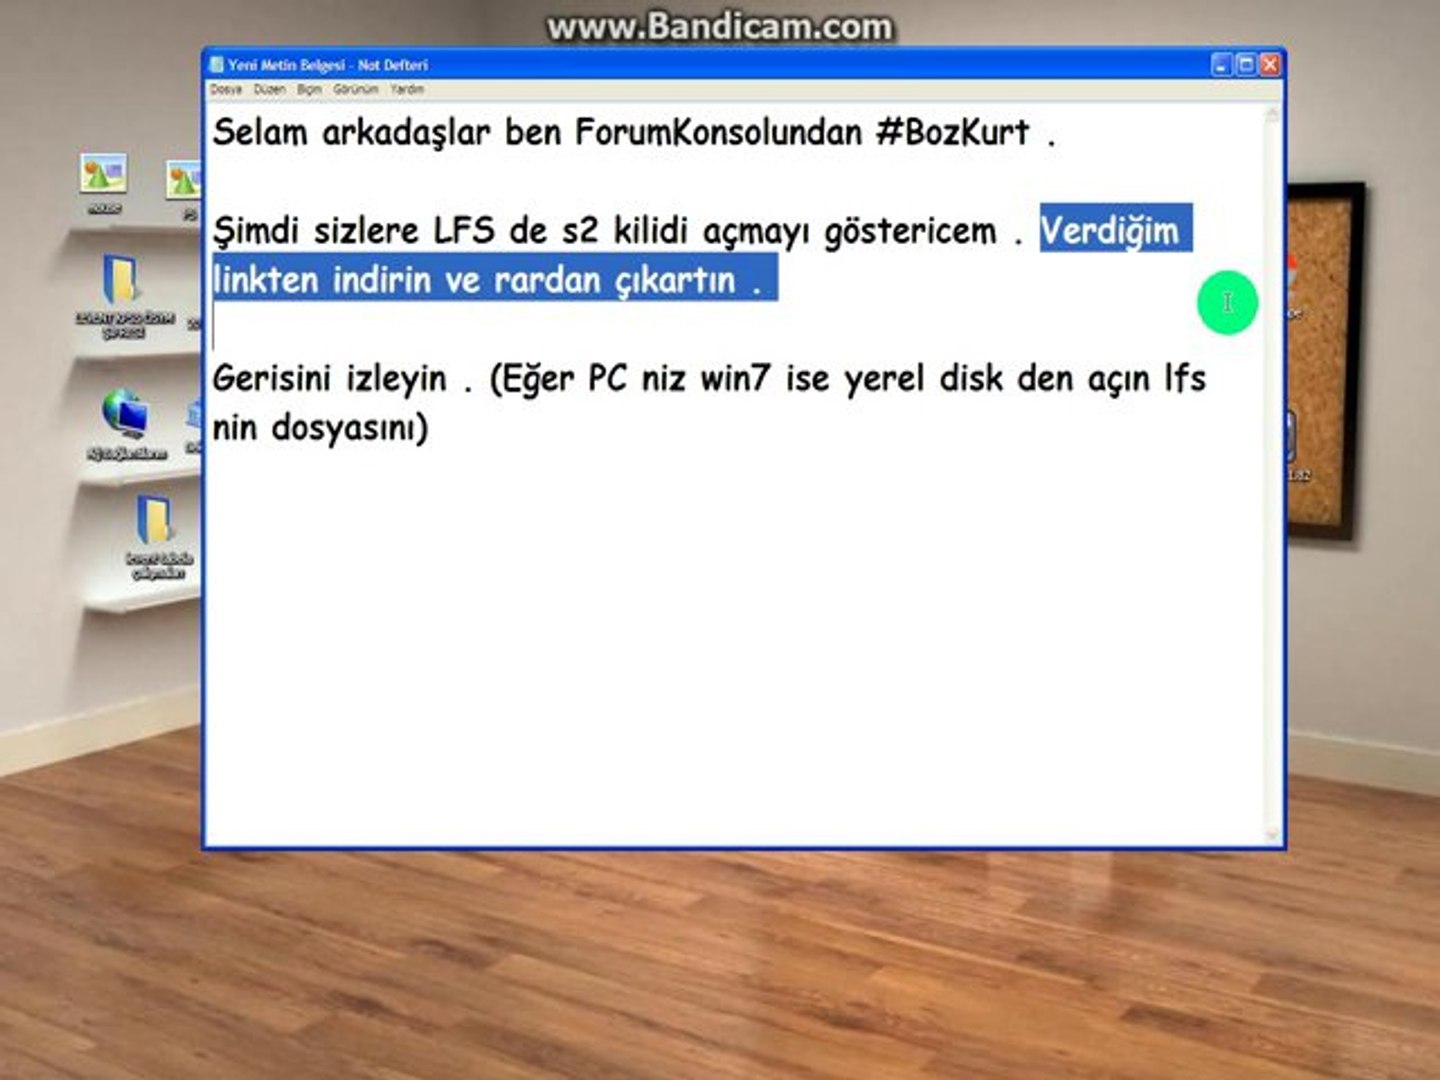Click the scroll up arrow in Notepad
Screen dimensions: 1440x1080
coord(1273,115)
